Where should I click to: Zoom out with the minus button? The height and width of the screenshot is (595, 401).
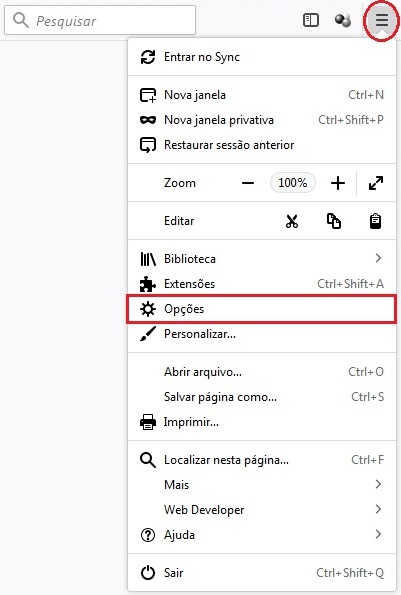(248, 183)
